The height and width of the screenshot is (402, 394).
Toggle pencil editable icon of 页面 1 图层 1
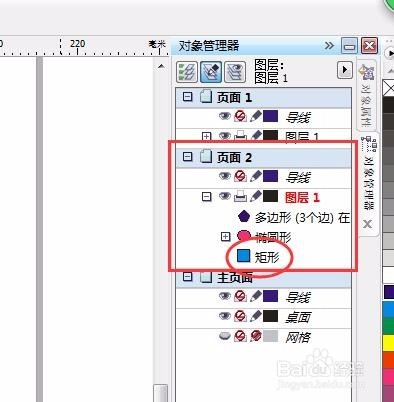click(x=255, y=135)
